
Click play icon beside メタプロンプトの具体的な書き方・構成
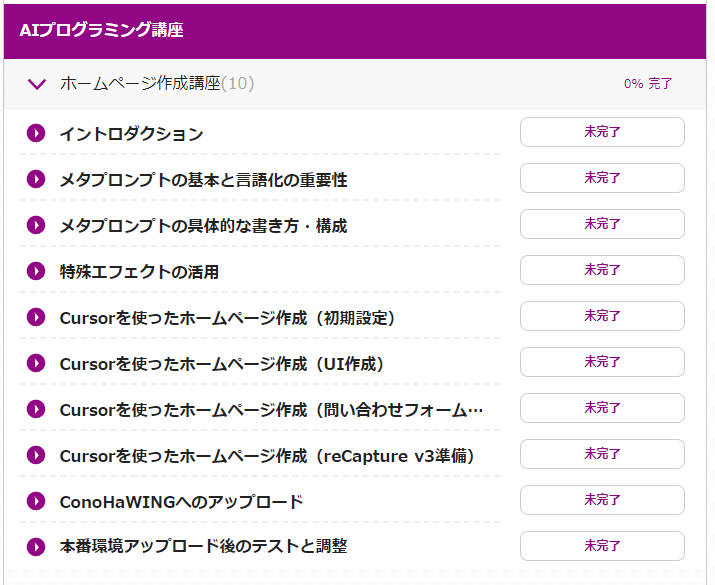pos(36,225)
